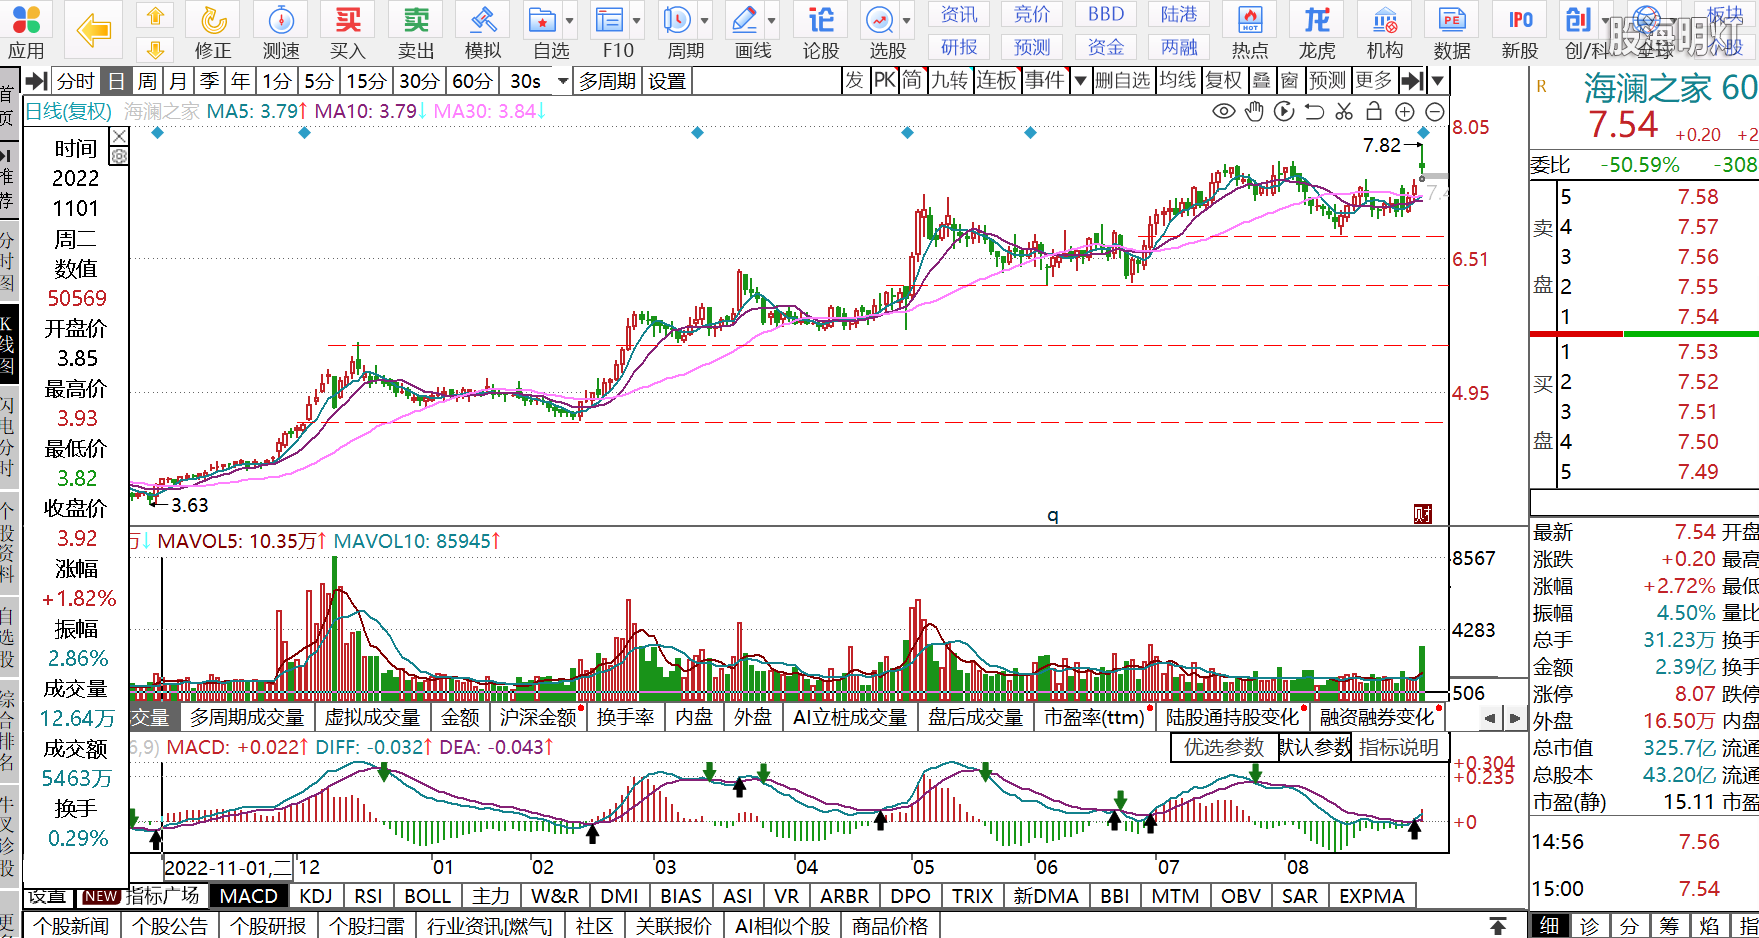1759x938 pixels.
Task: Click the yellow up arrow icon
Action: [155, 15]
